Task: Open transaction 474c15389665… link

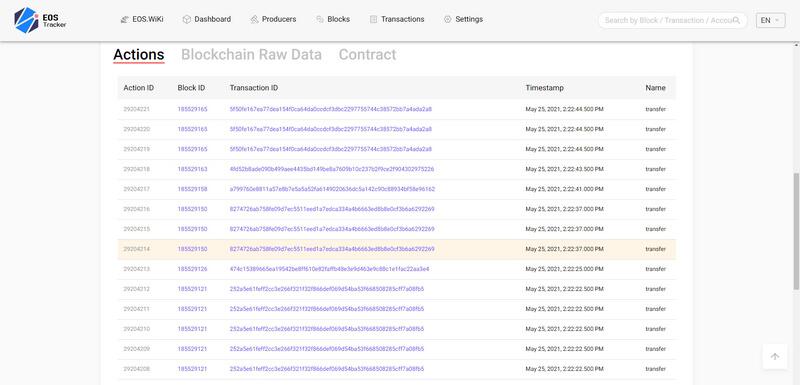Action: pos(330,269)
